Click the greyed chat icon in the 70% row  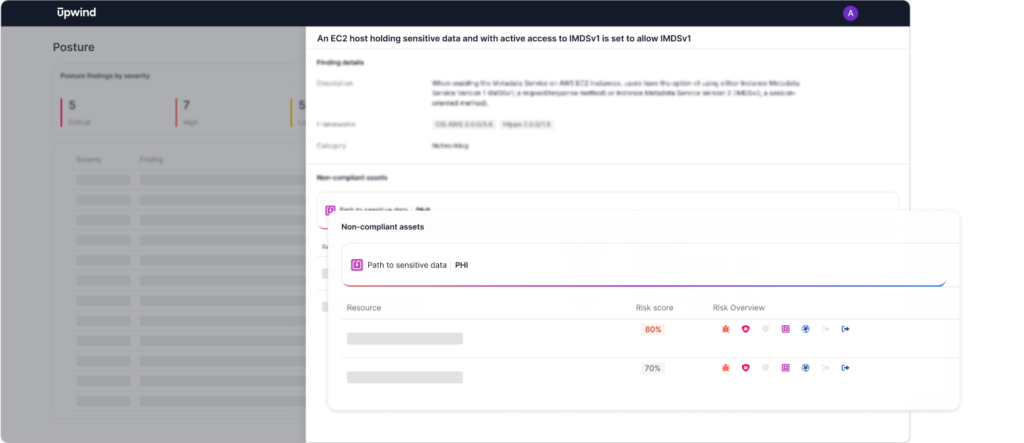tap(765, 369)
